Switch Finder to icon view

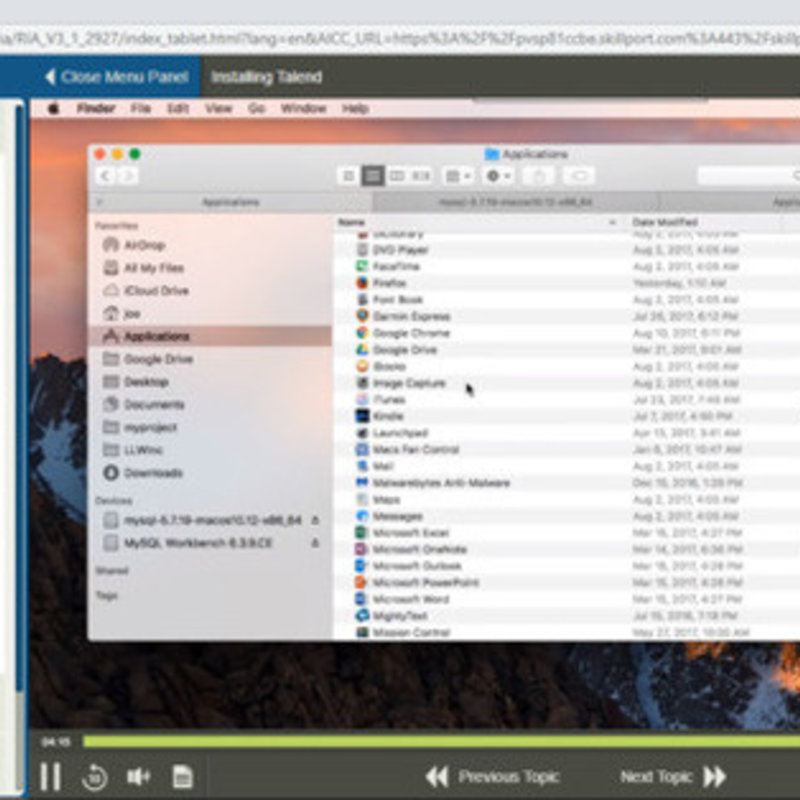(349, 176)
